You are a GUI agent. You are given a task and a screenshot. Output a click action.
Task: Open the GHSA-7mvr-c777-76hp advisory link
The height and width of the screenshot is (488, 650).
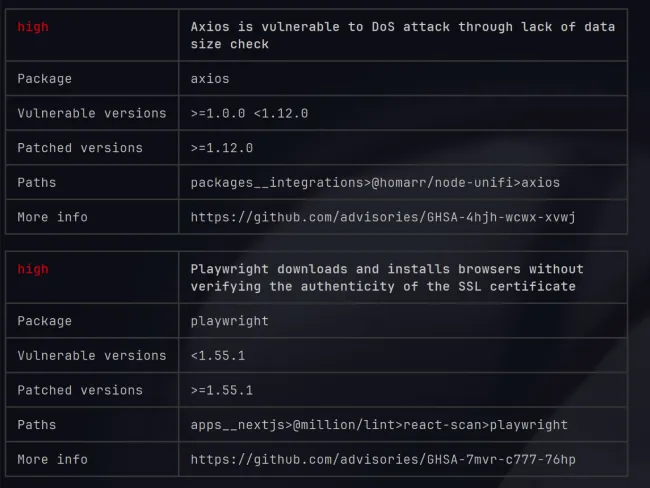(x=383, y=459)
